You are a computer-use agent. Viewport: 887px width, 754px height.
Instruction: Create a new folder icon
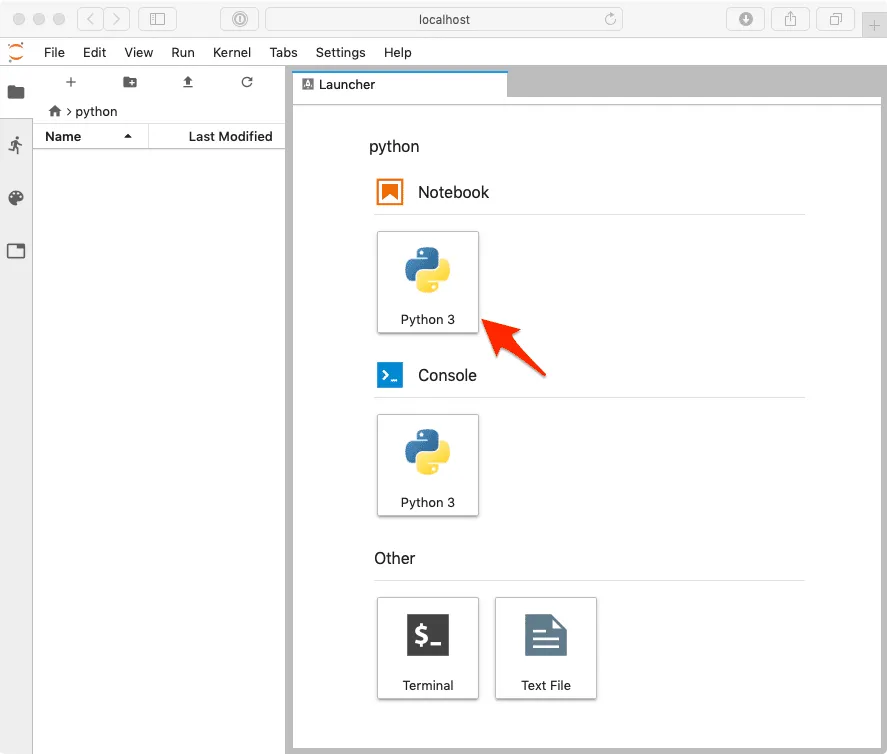[x=130, y=82]
